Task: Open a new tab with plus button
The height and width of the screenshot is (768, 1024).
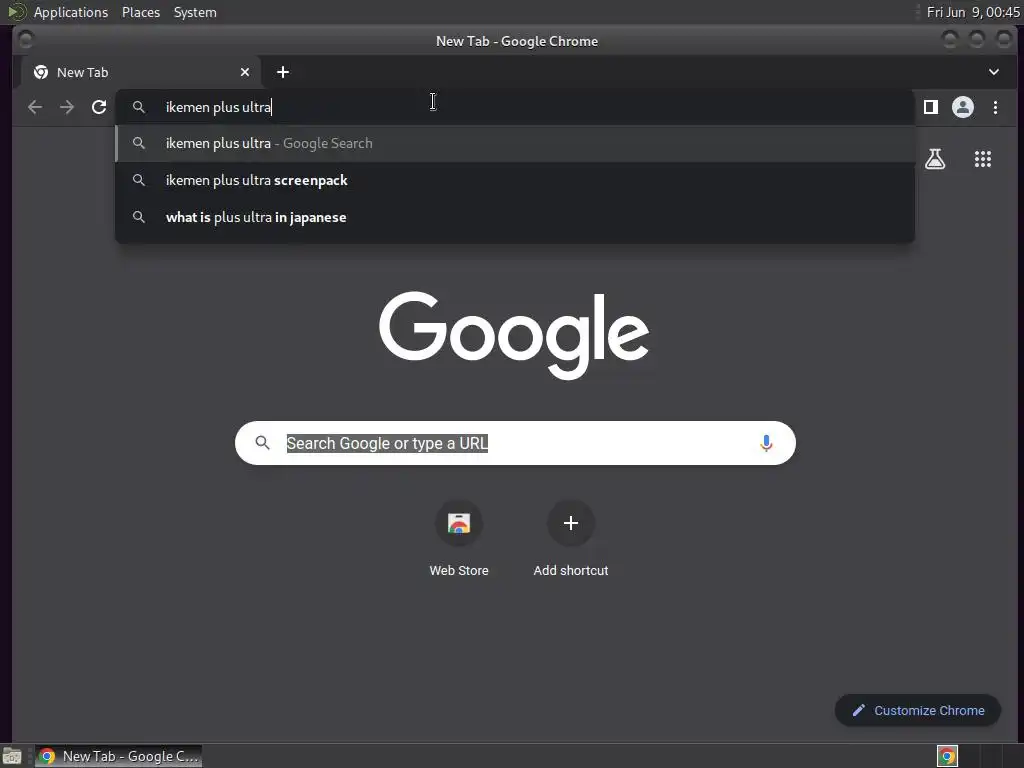Action: [x=283, y=72]
